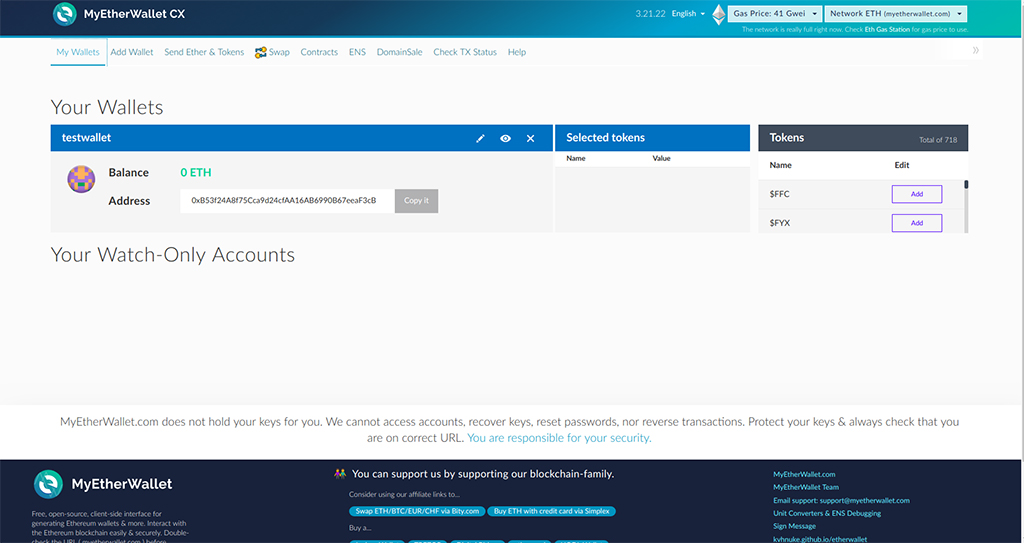This screenshot has height=543, width=1024.
Task: Open Check TX Status tab
Action: coord(465,52)
